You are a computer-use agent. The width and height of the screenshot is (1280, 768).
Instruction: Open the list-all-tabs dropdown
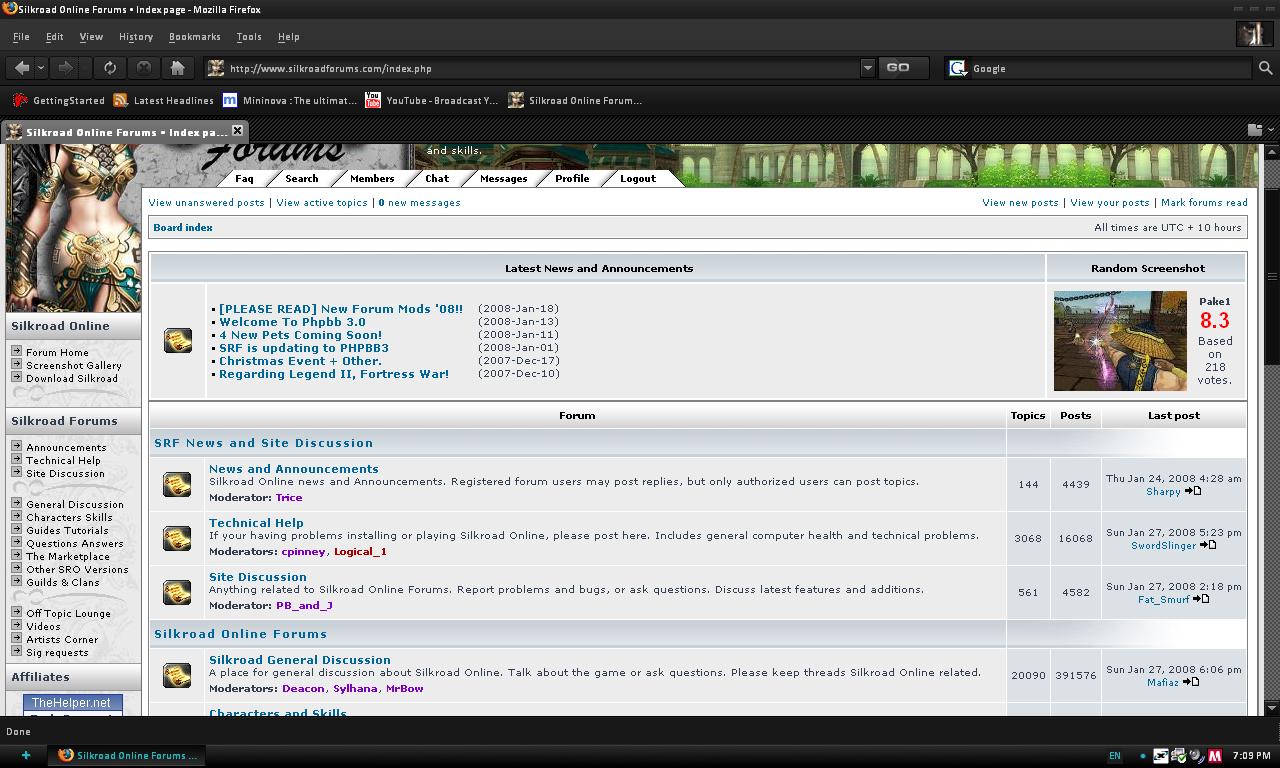(x=1255, y=130)
